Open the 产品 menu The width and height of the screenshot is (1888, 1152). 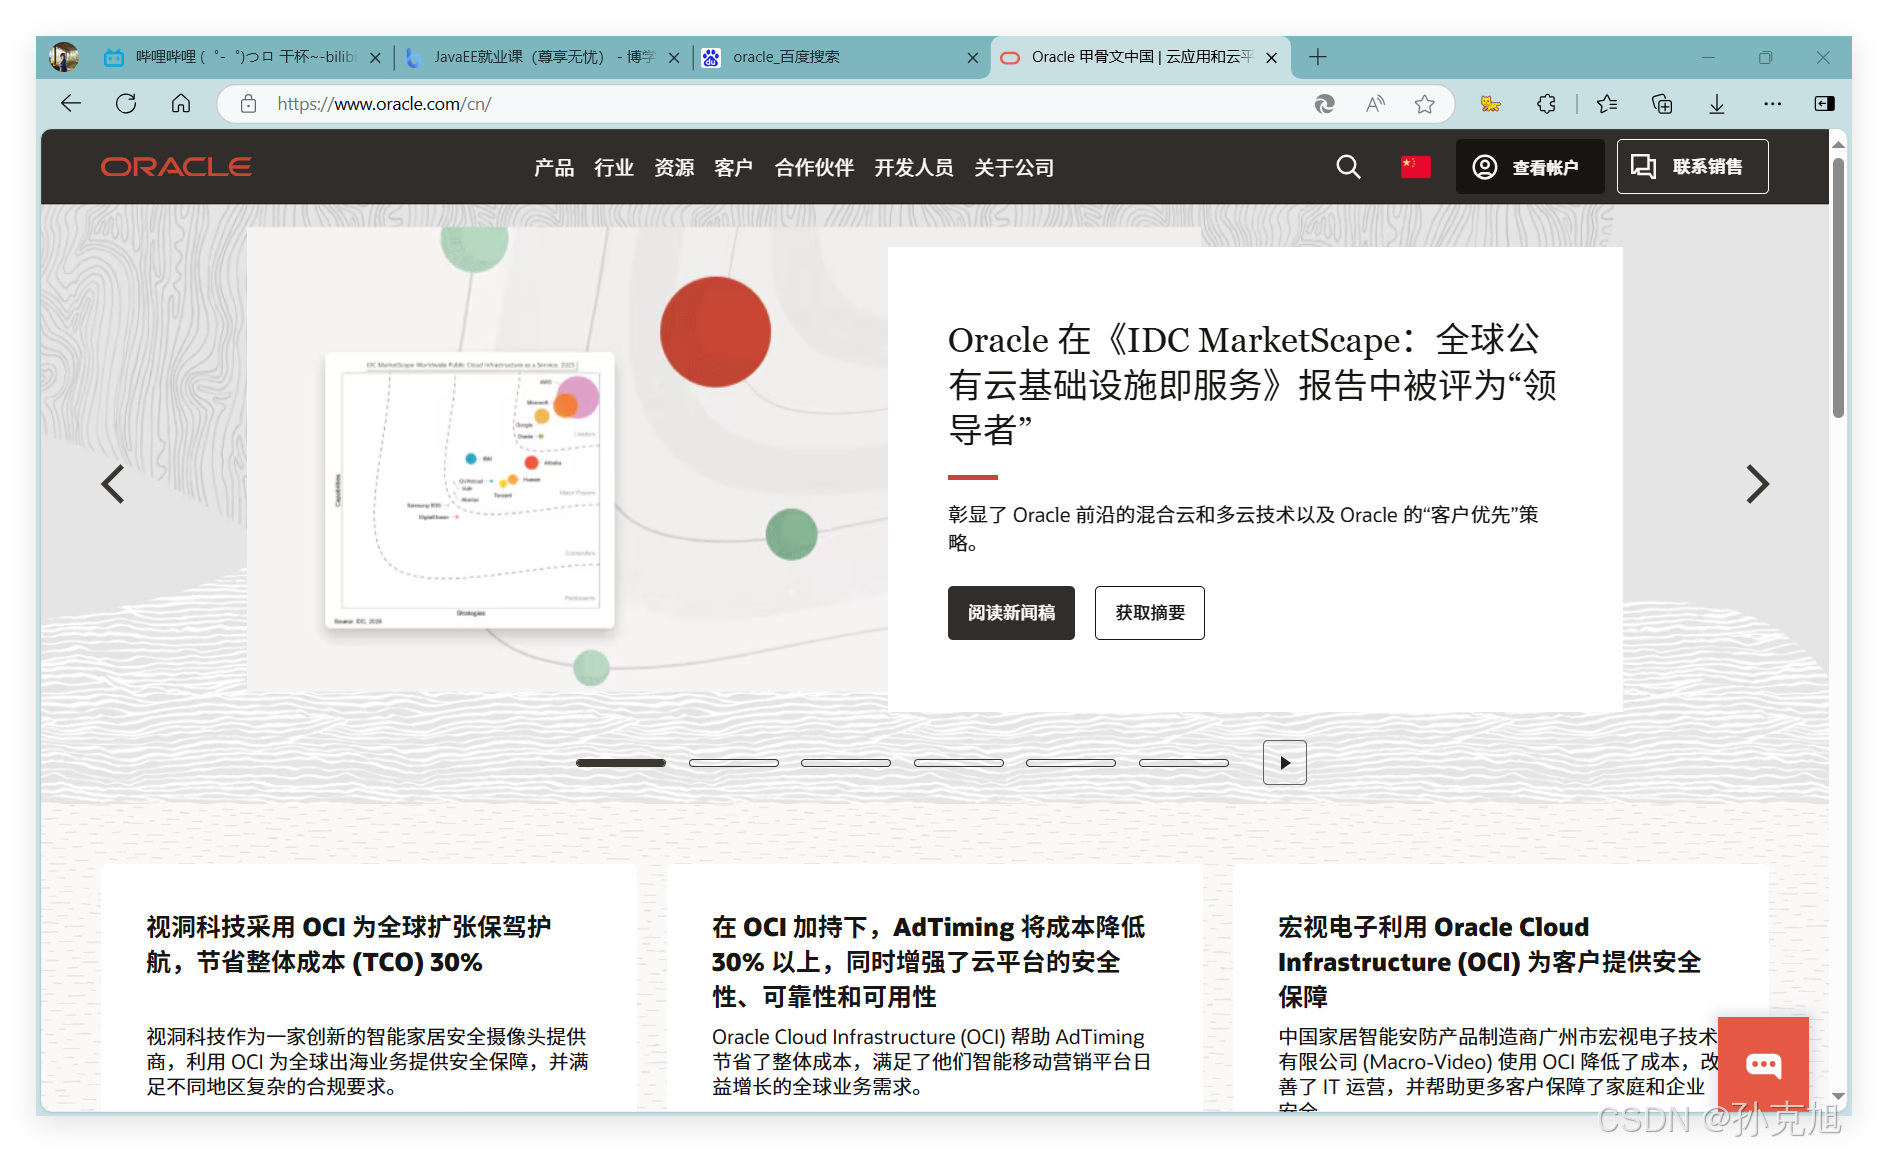tap(554, 168)
